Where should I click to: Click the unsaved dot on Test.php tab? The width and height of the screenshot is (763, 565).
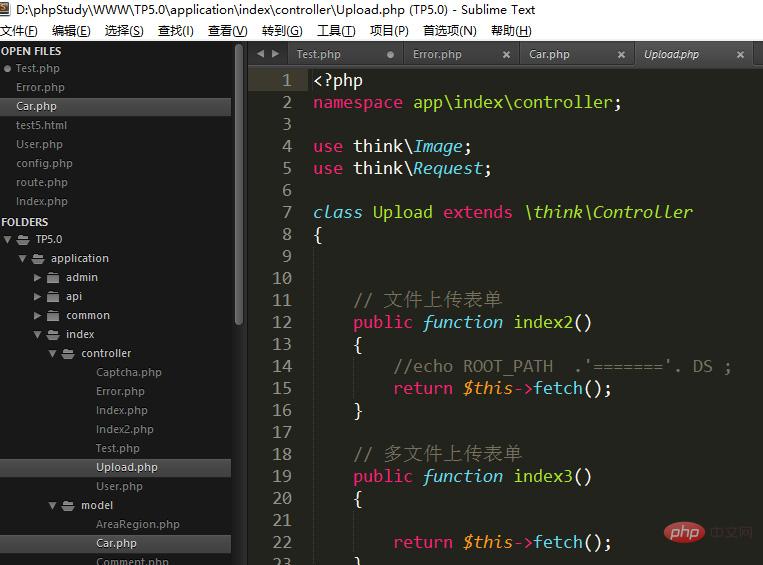(390, 55)
